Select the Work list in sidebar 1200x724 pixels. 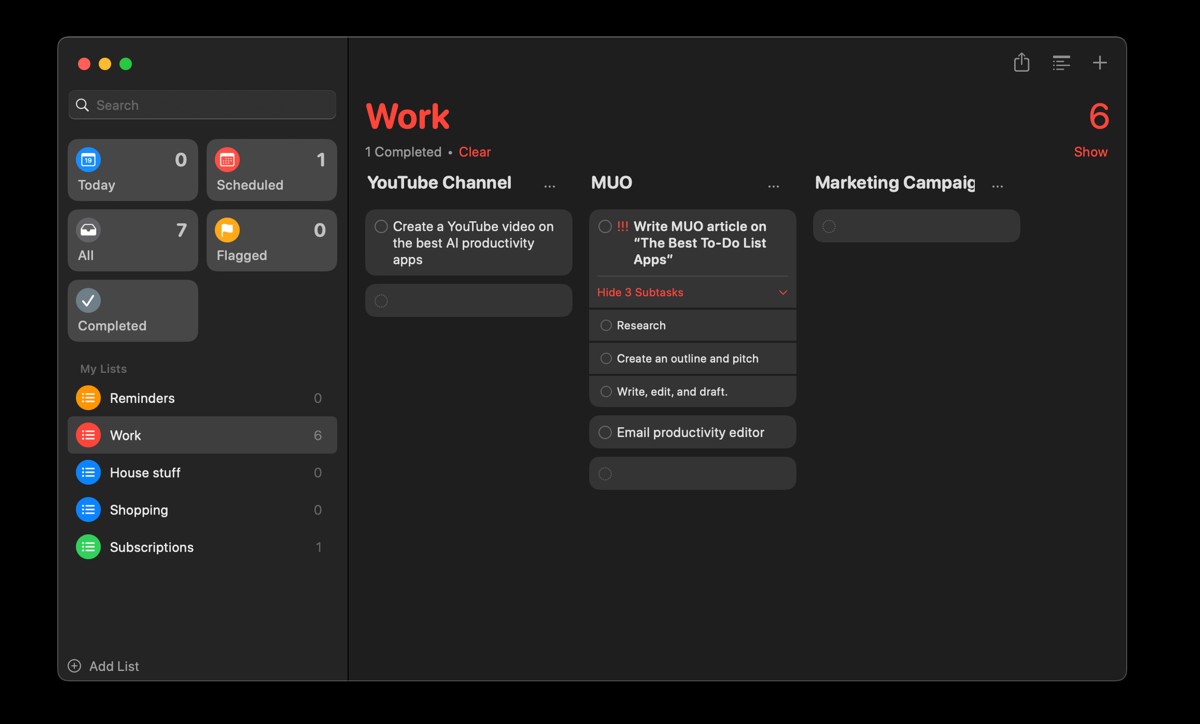coord(202,435)
